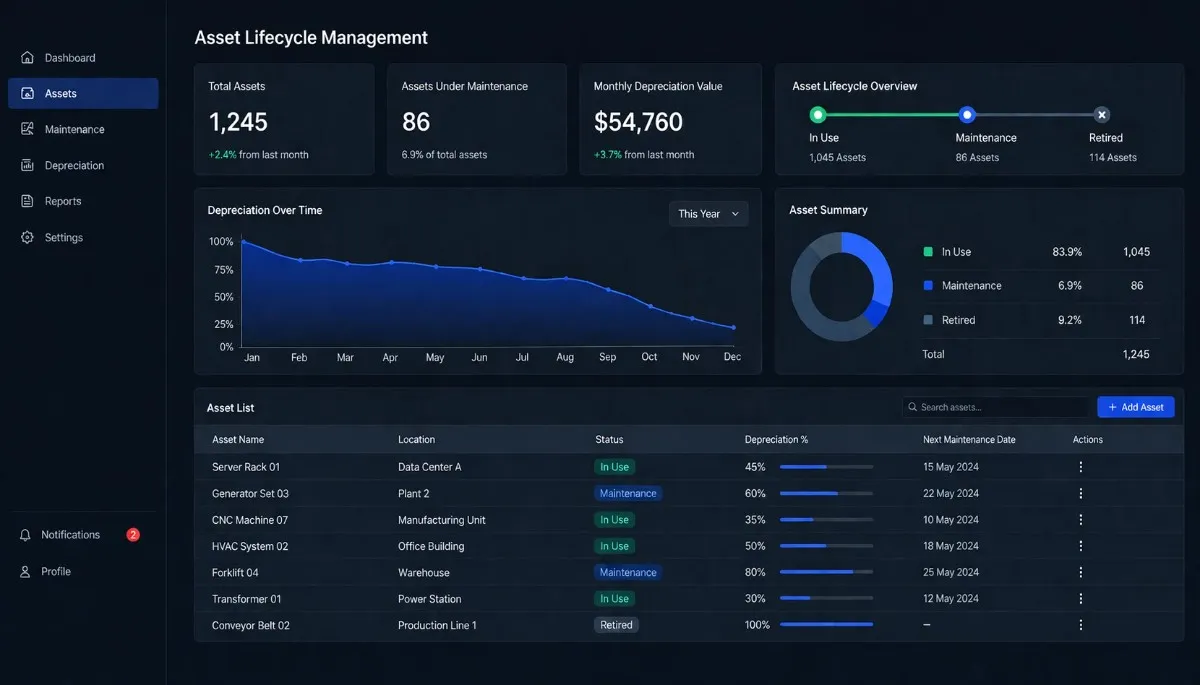Click the Assets Under Maintenance value 86
The image size is (1200, 685).
(x=416, y=122)
